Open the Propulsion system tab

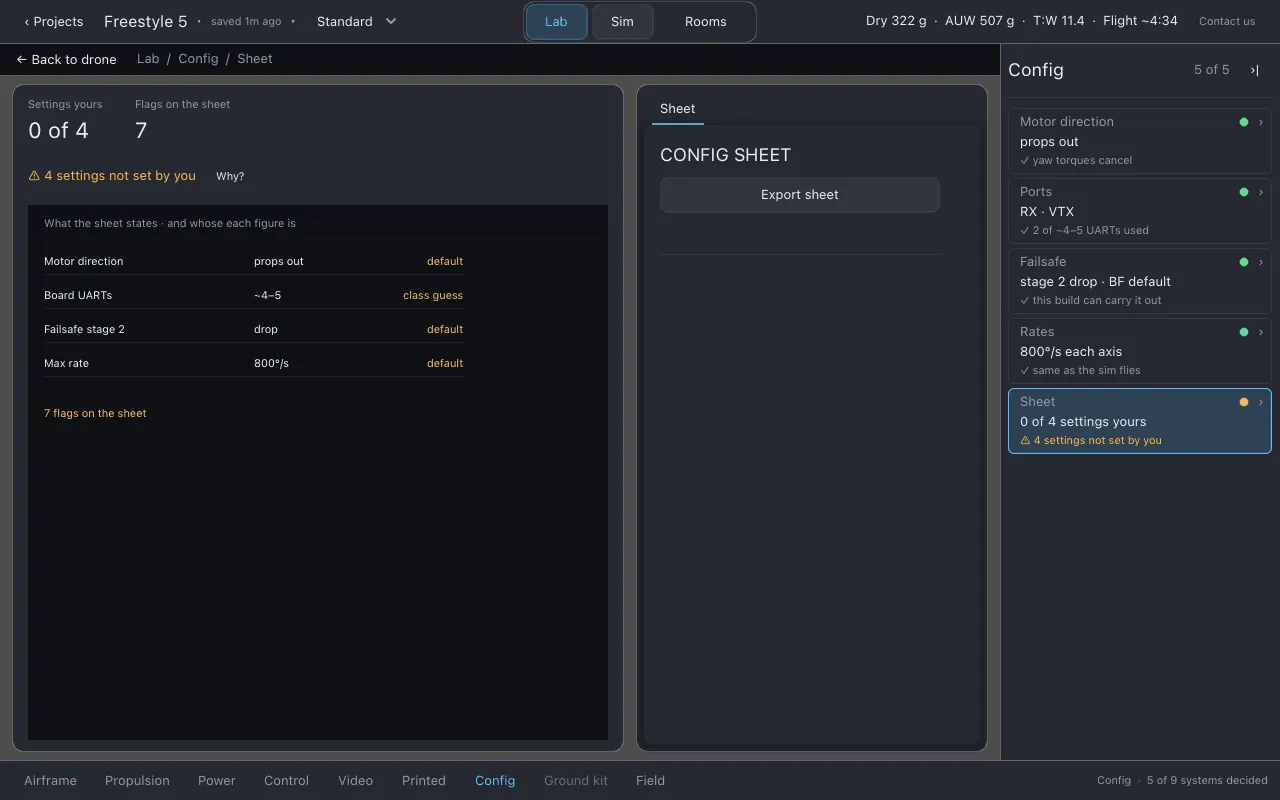tap(137, 781)
